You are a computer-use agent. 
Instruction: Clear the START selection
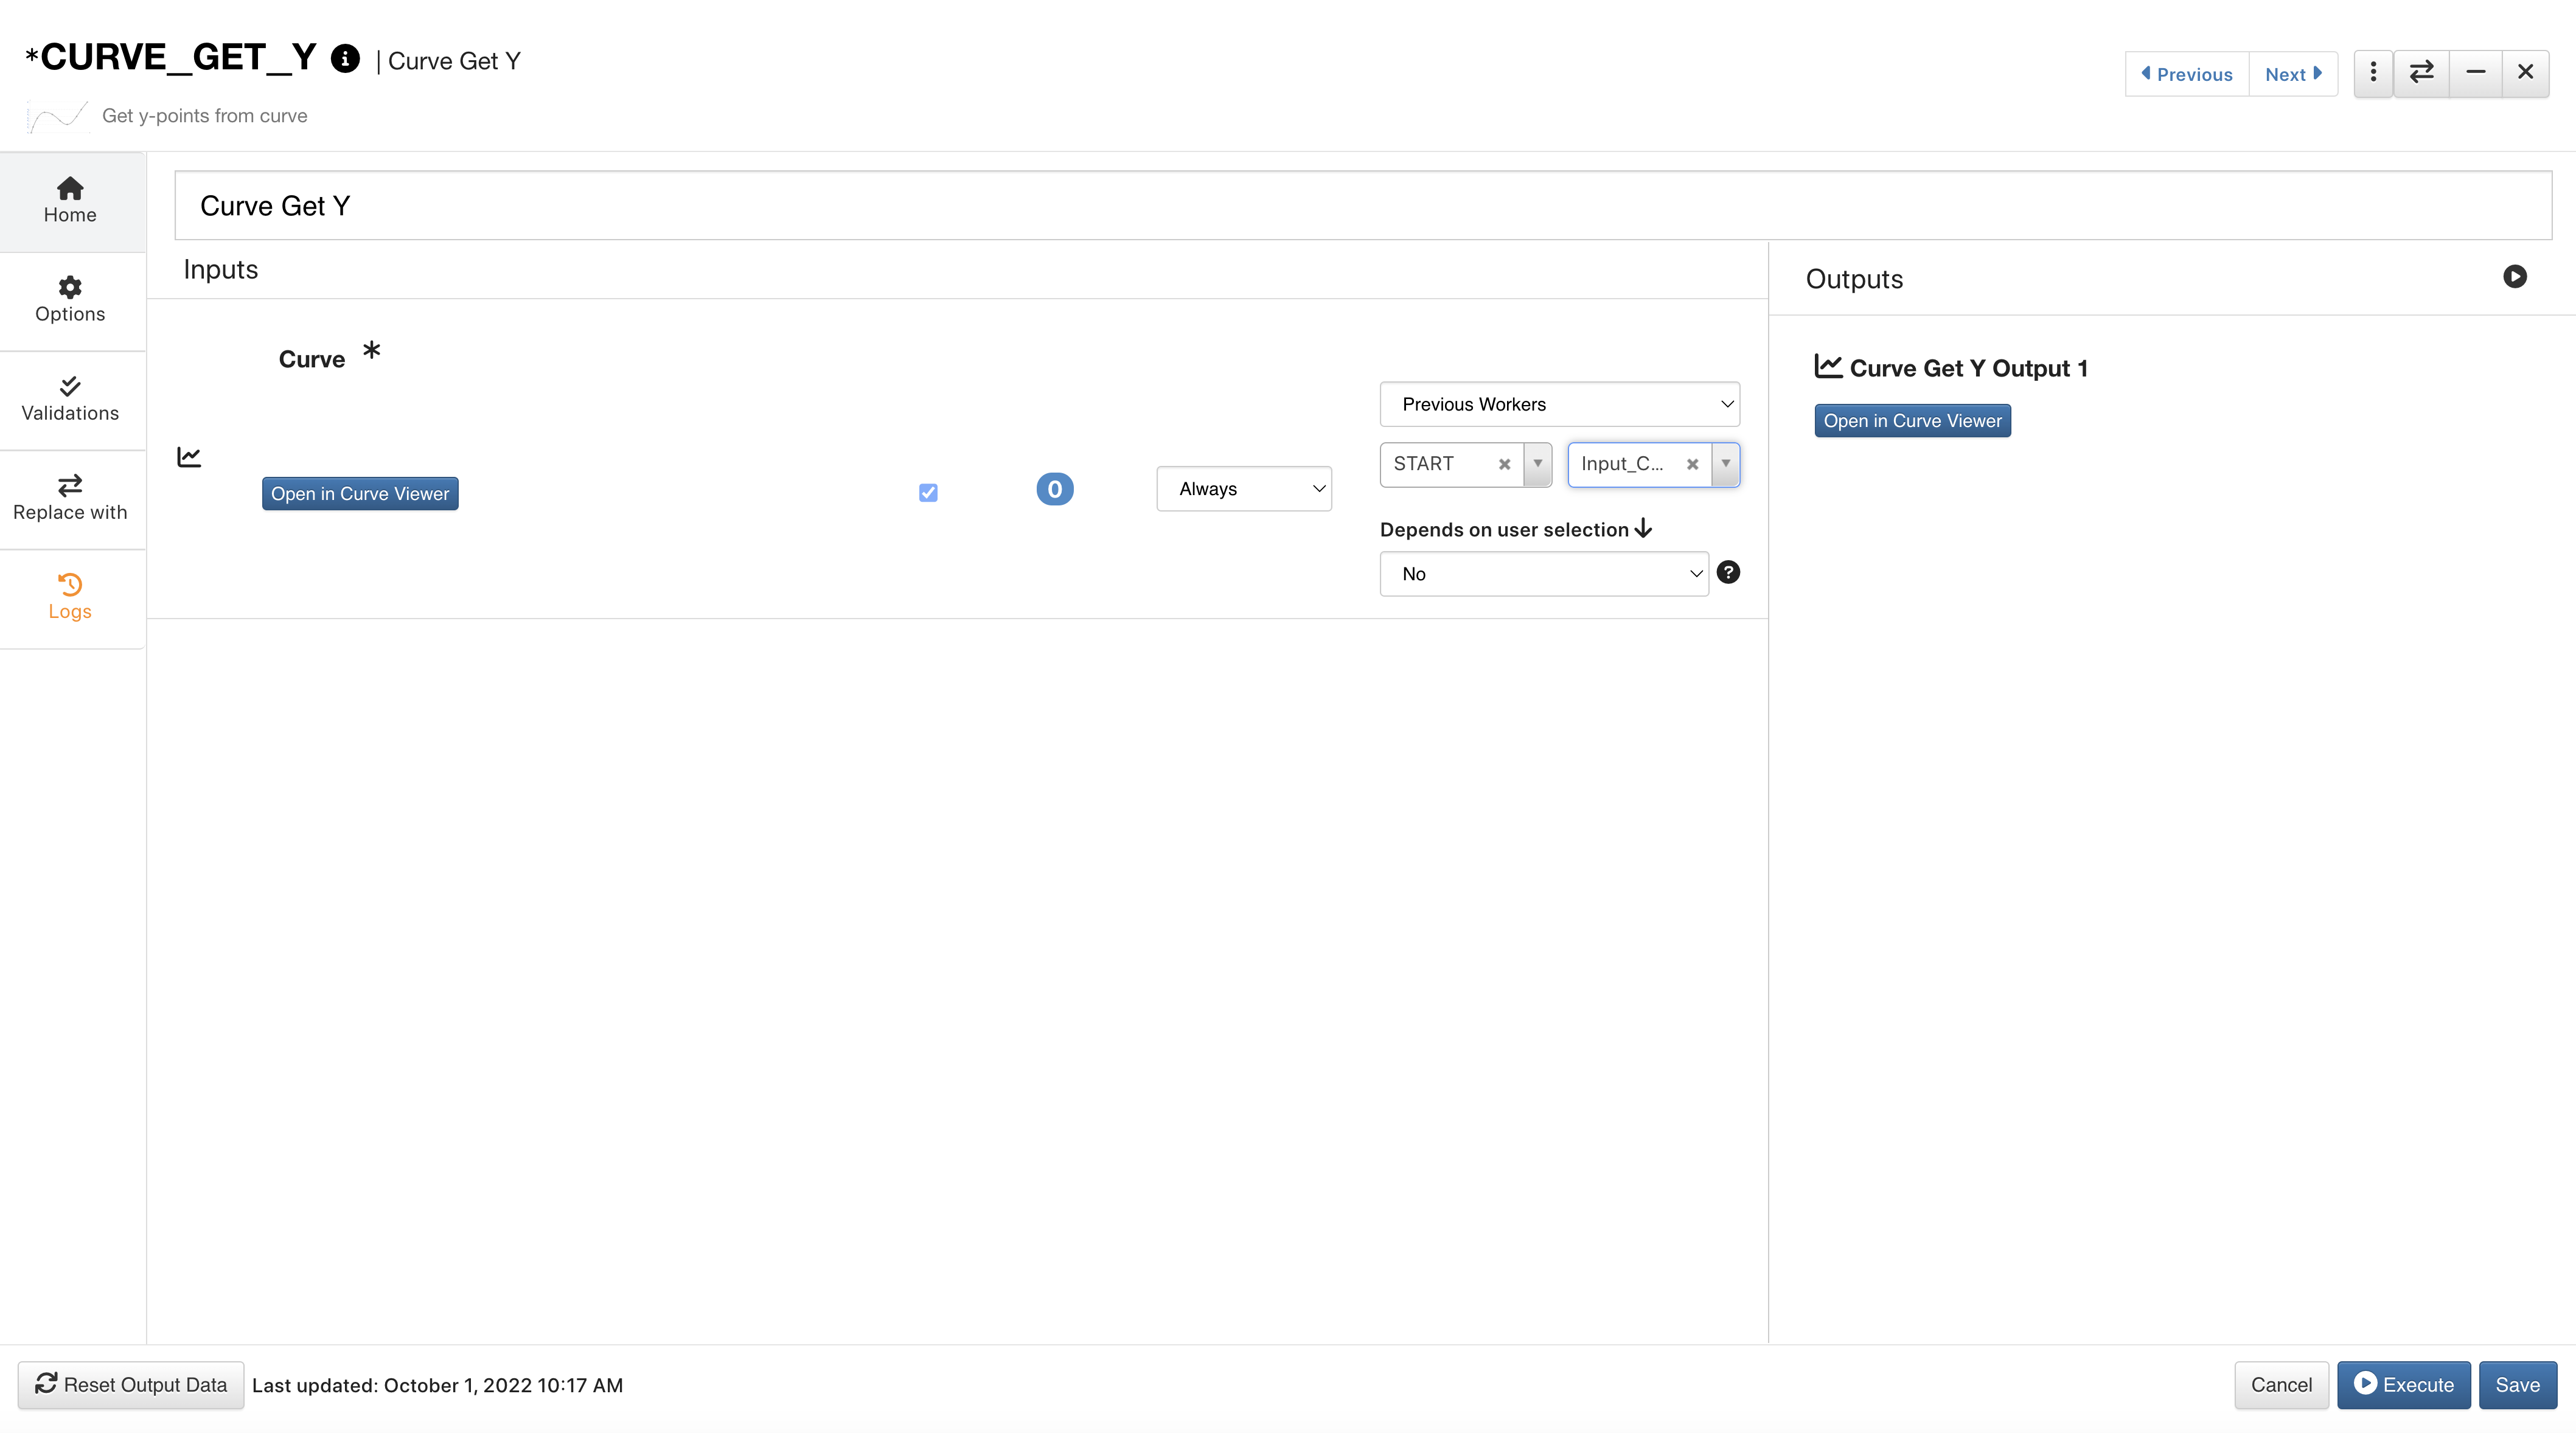coord(1504,464)
